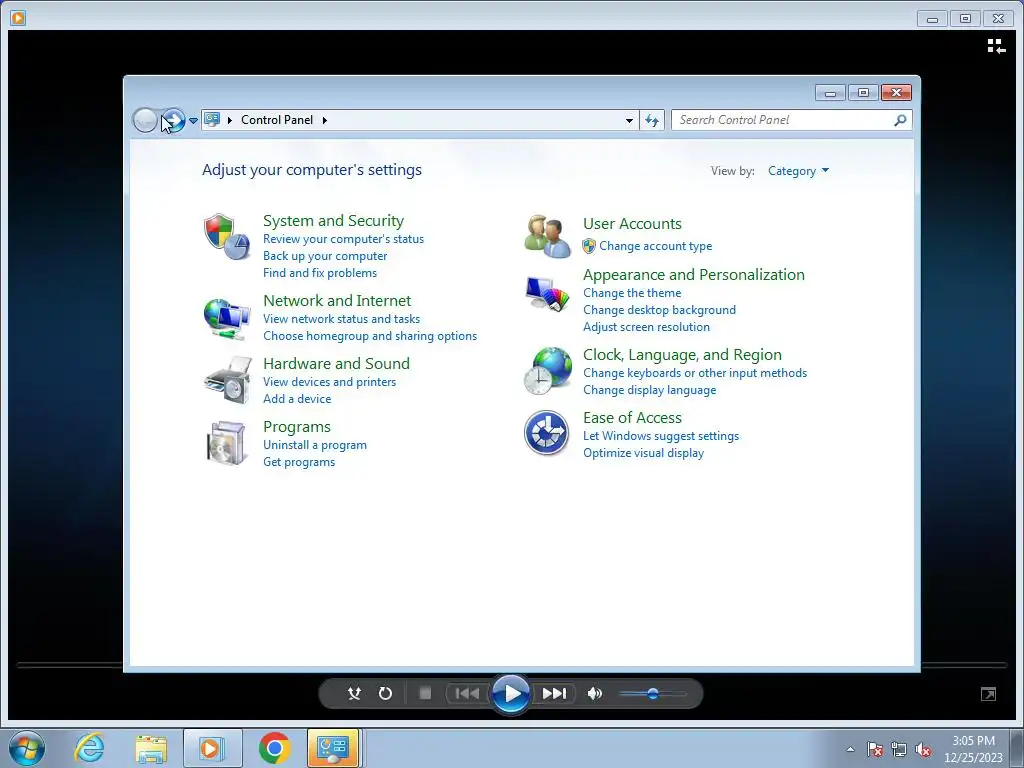Click Change keyboards or other input methods
This screenshot has height=768, width=1024.
click(x=695, y=373)
